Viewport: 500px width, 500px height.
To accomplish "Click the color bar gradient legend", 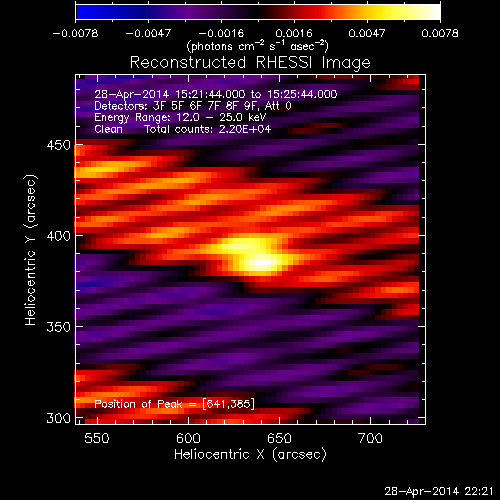I will [258, 12].
